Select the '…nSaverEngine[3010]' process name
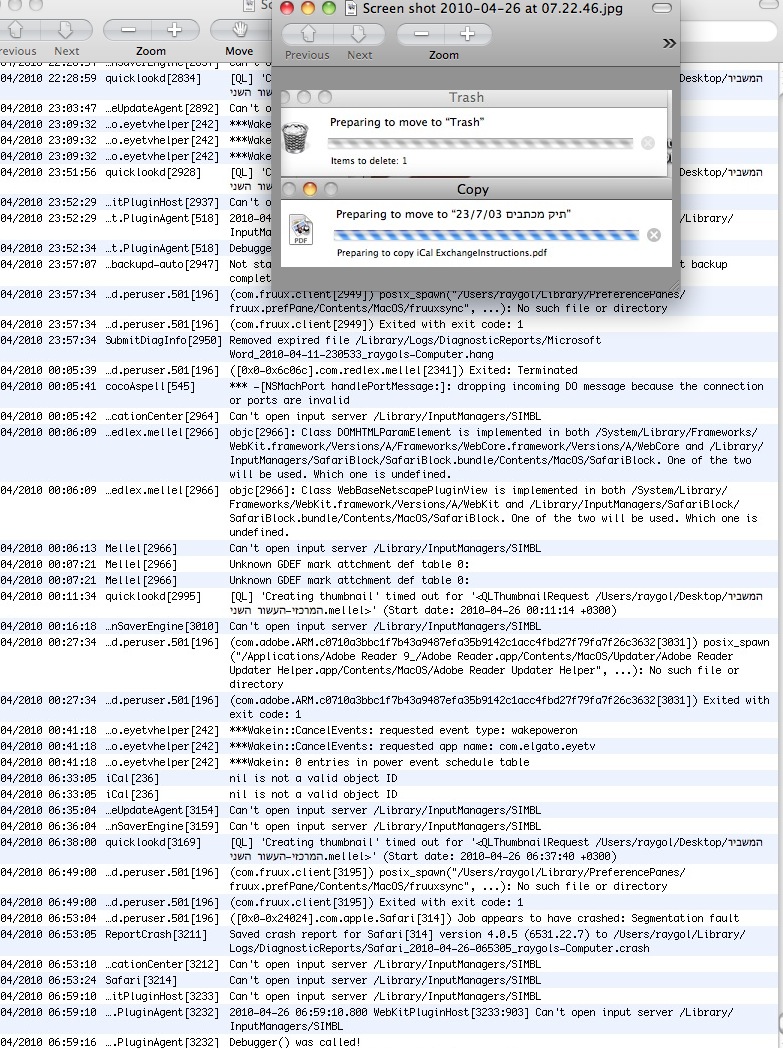 click(162, 626)
